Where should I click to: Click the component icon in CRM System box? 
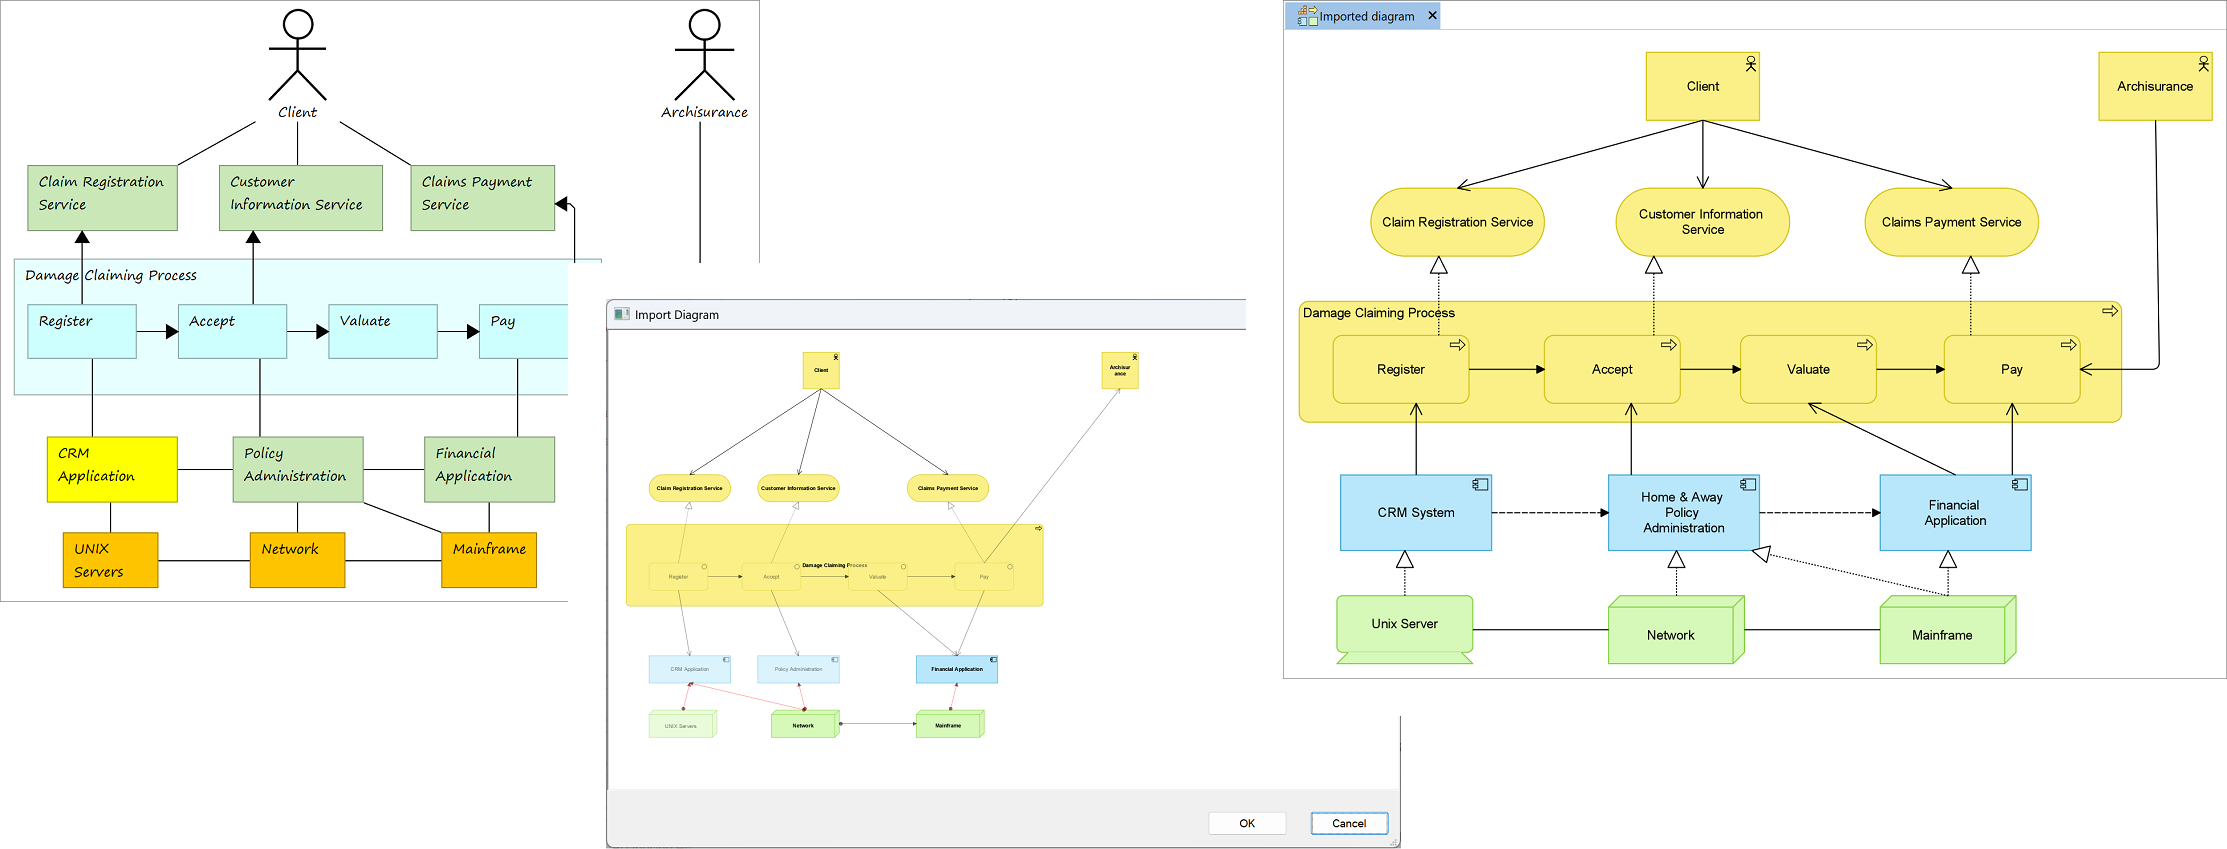pyautogui.click(x=1480, y=485)
